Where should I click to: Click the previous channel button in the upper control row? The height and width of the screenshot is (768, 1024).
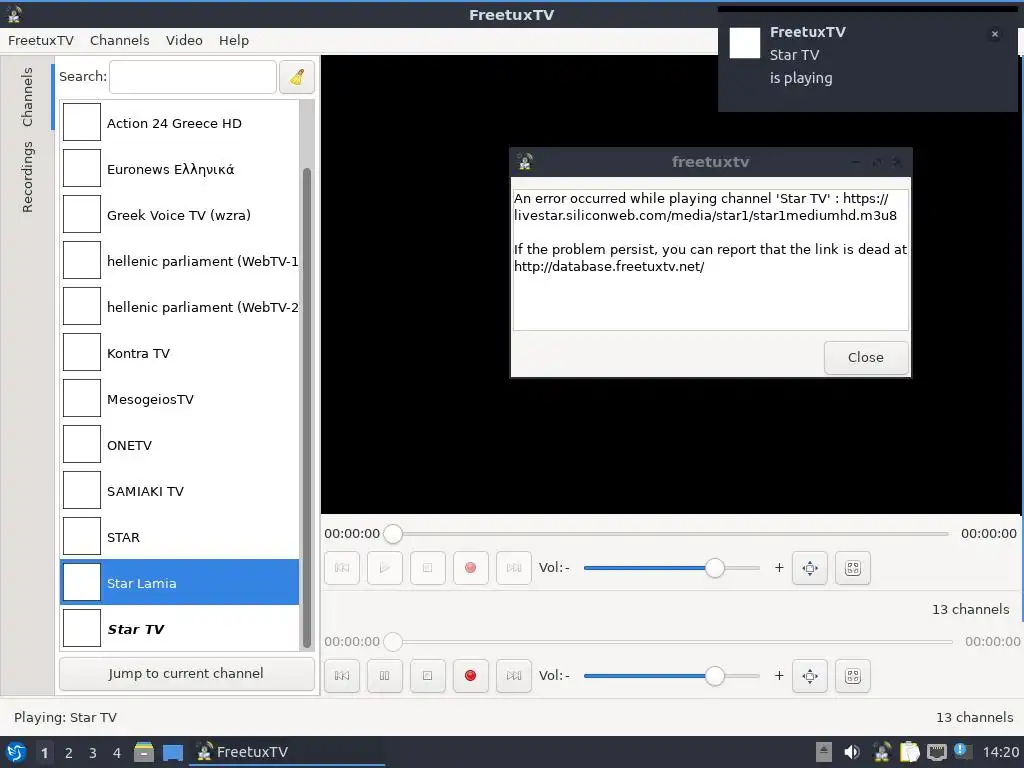coord(342,568)
